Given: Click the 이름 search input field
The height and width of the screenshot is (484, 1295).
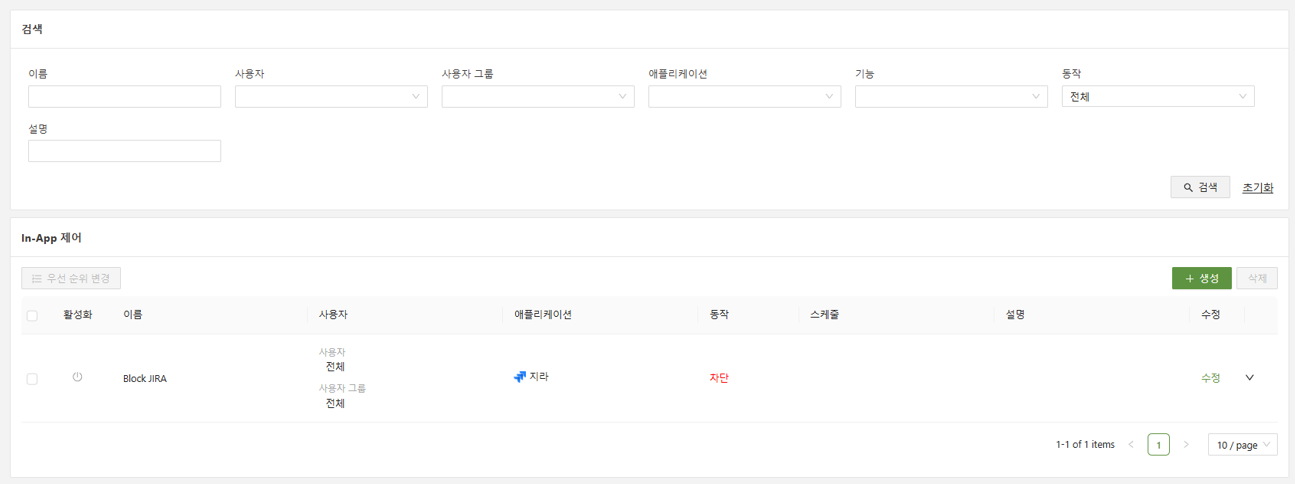Looking at the screenshot, I should (124, 97).
